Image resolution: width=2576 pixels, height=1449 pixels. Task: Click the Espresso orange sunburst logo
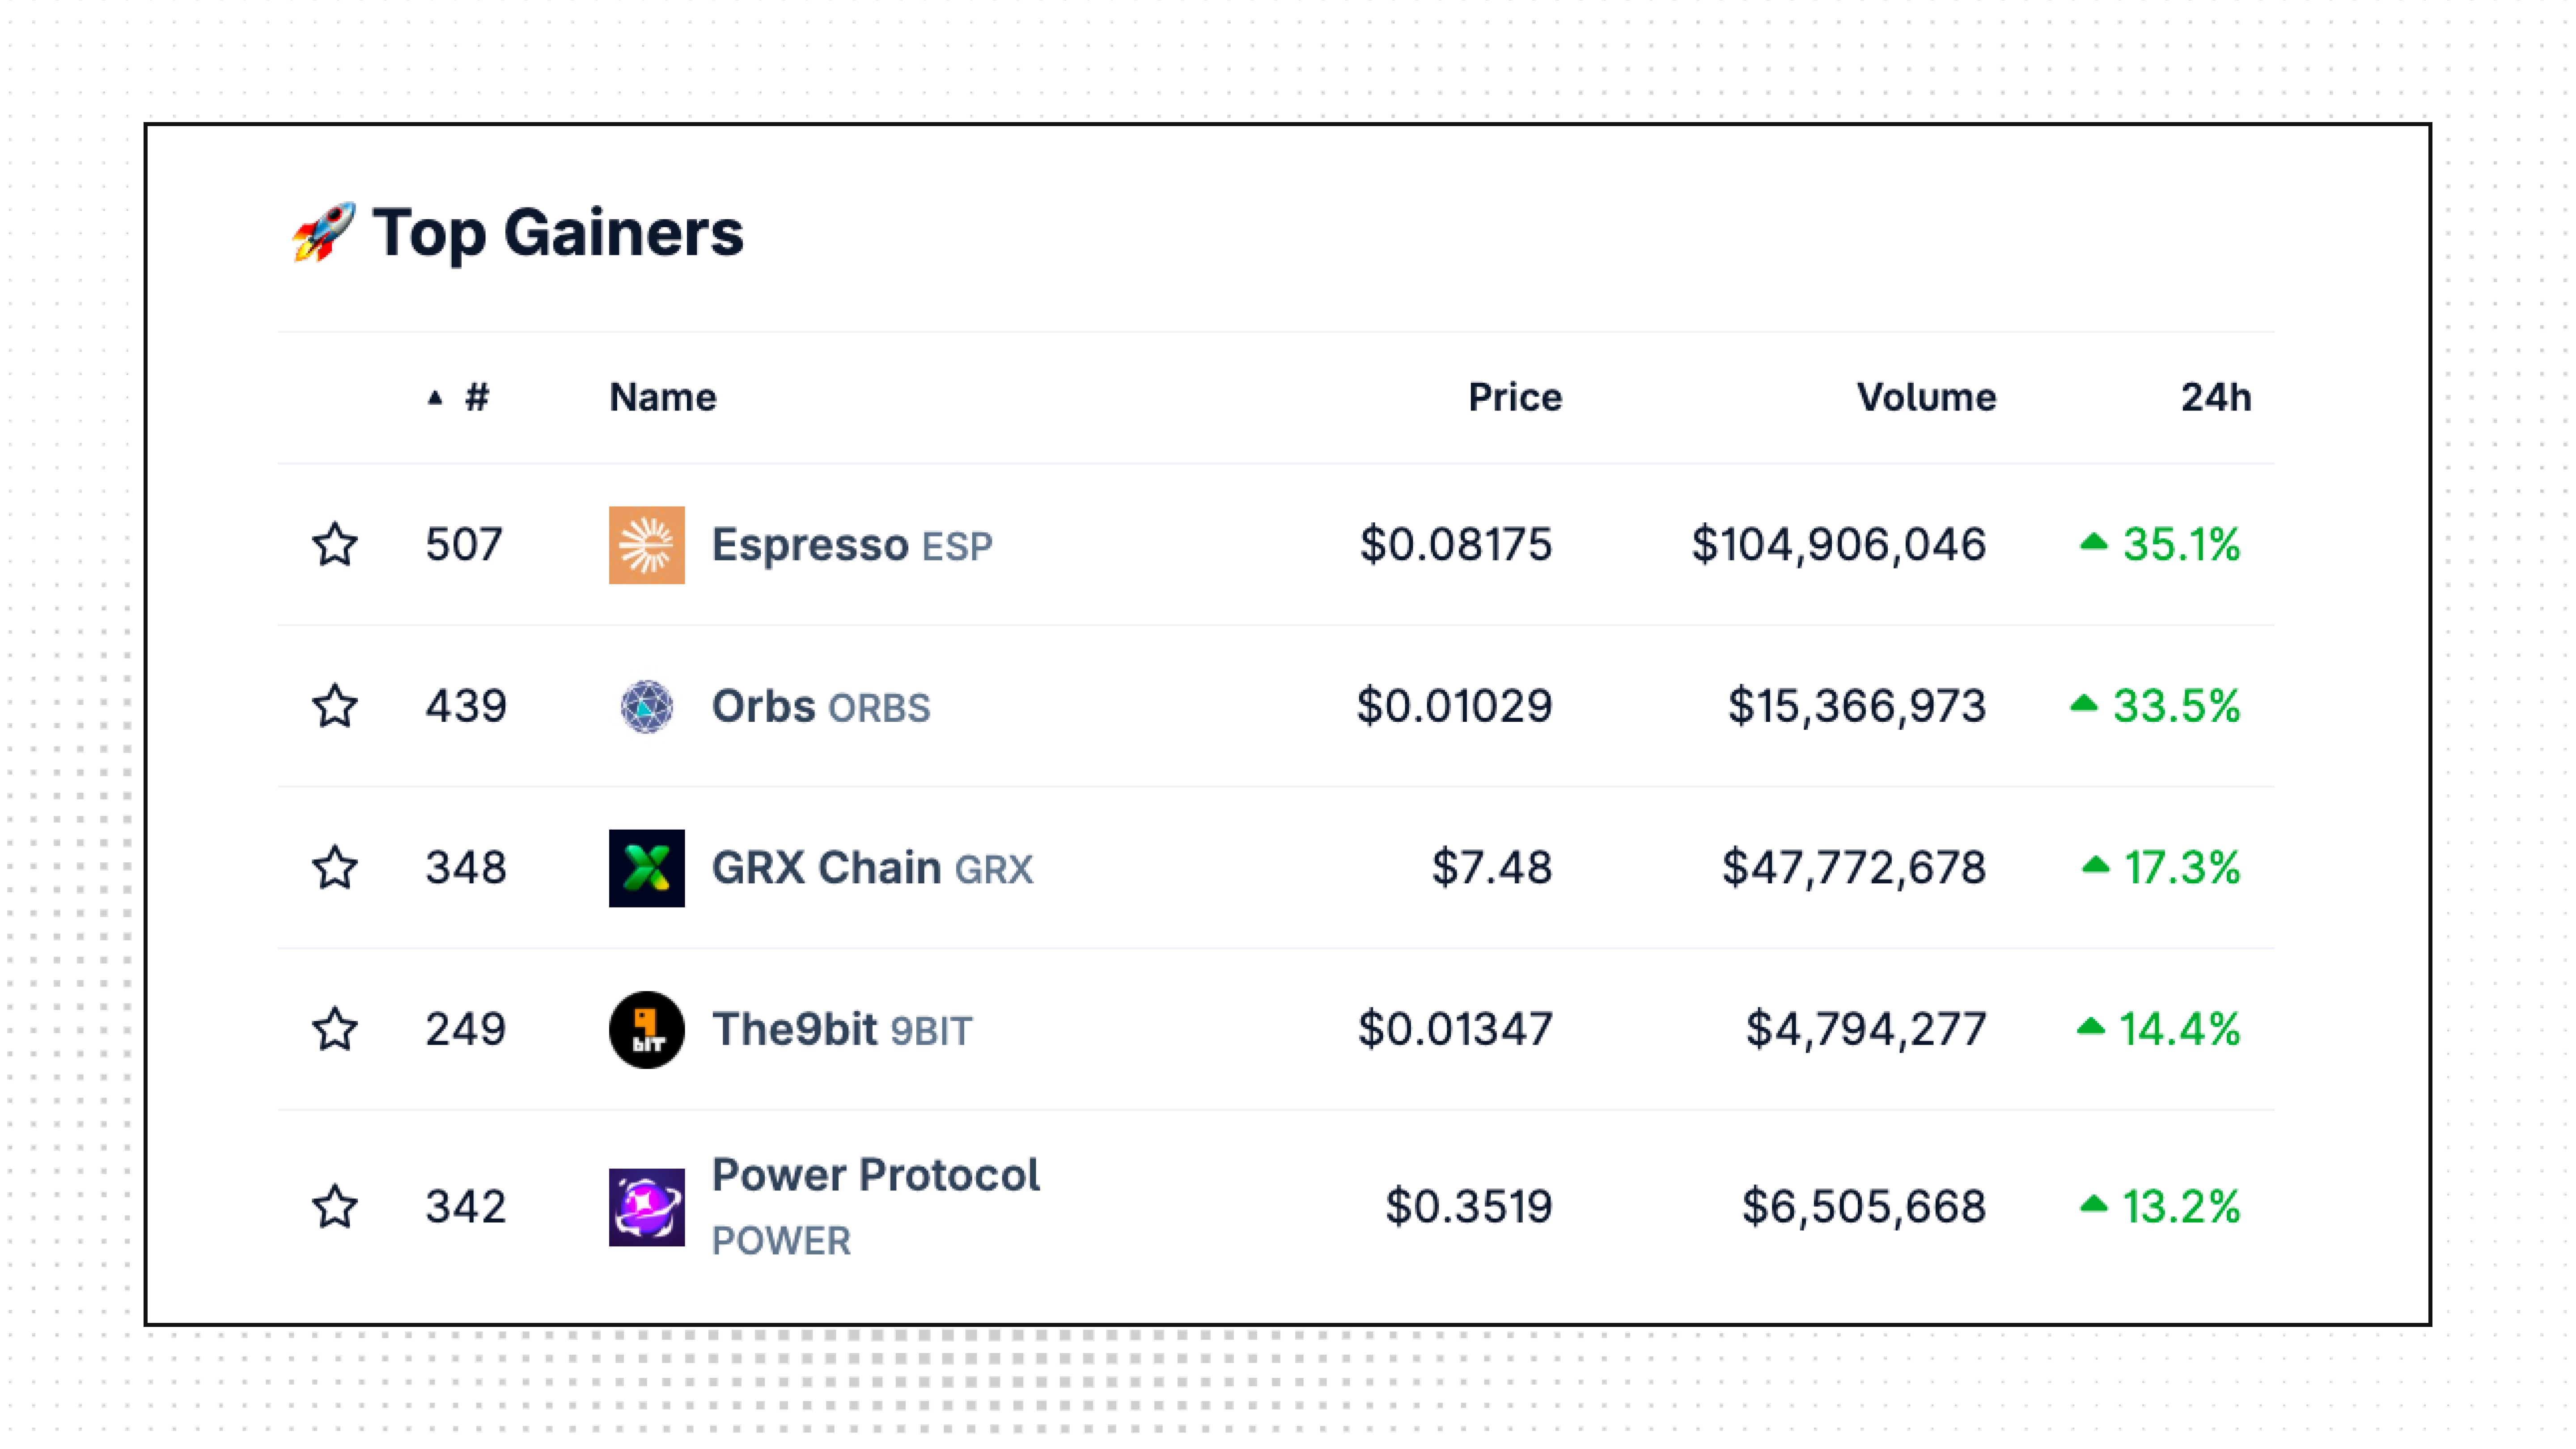(646, 545)
